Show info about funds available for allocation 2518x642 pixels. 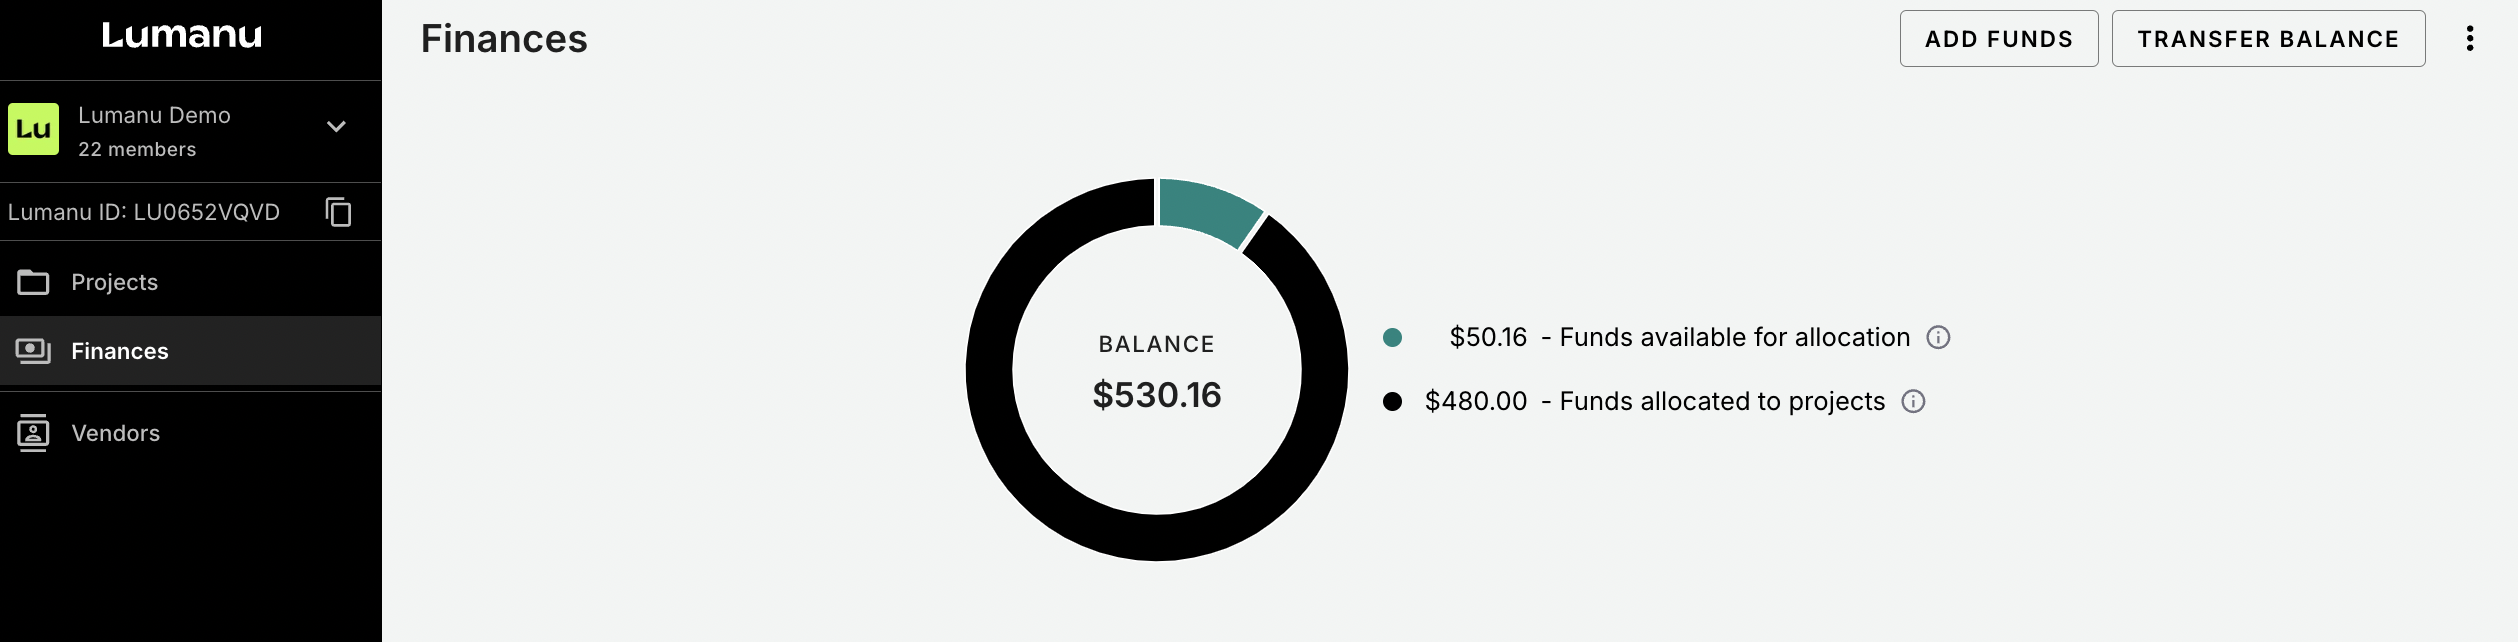[1938, 338]
